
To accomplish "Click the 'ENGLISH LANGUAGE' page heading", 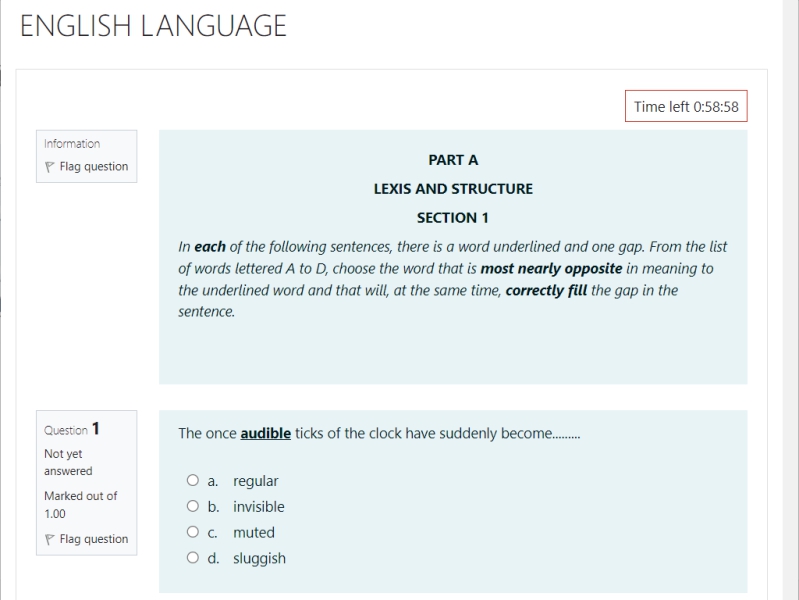I will point(153,26).
